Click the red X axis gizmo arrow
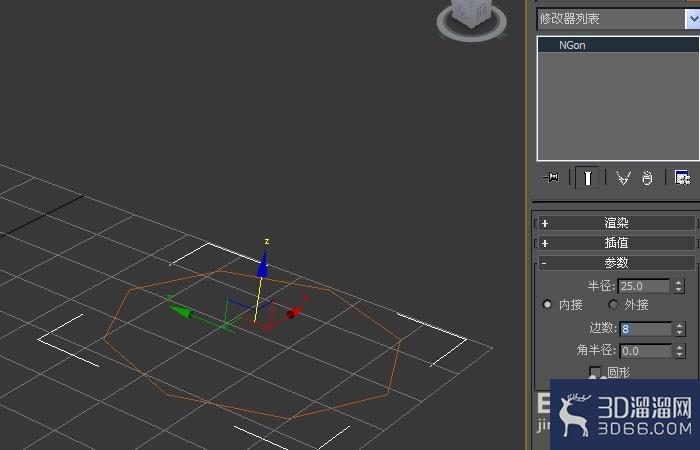 tap(295, 312)
